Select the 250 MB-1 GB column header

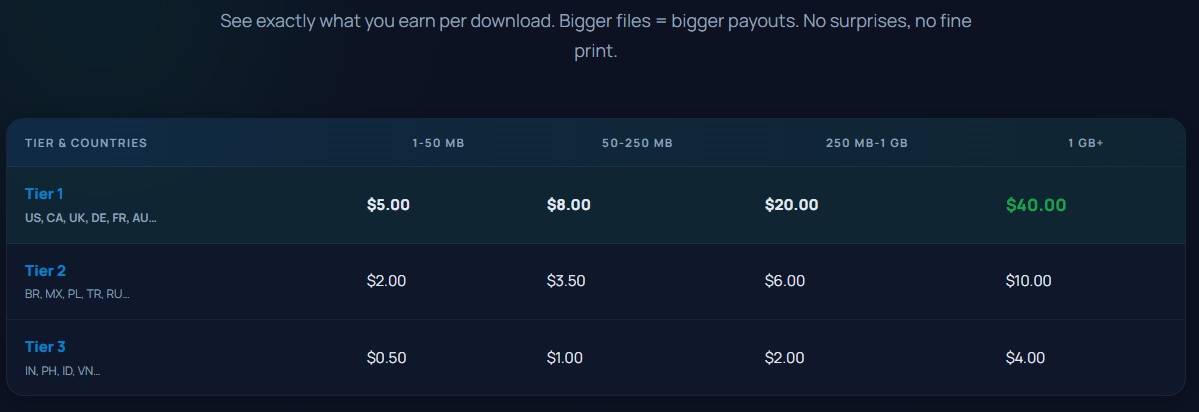click(x=866, y=143)
